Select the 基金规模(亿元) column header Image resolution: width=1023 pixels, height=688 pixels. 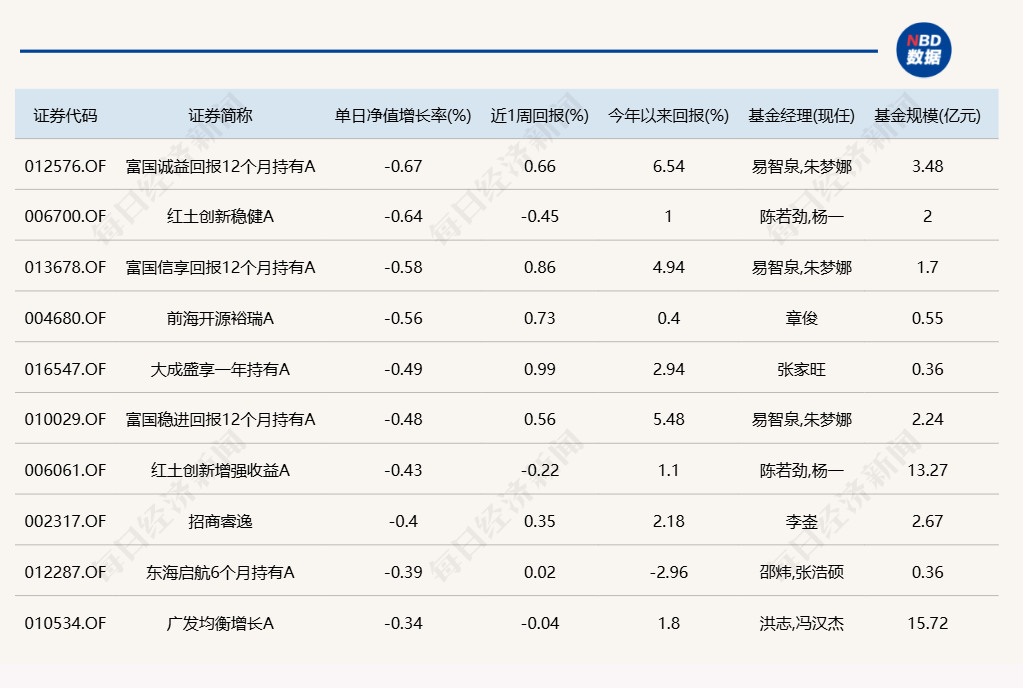[927, 115]
